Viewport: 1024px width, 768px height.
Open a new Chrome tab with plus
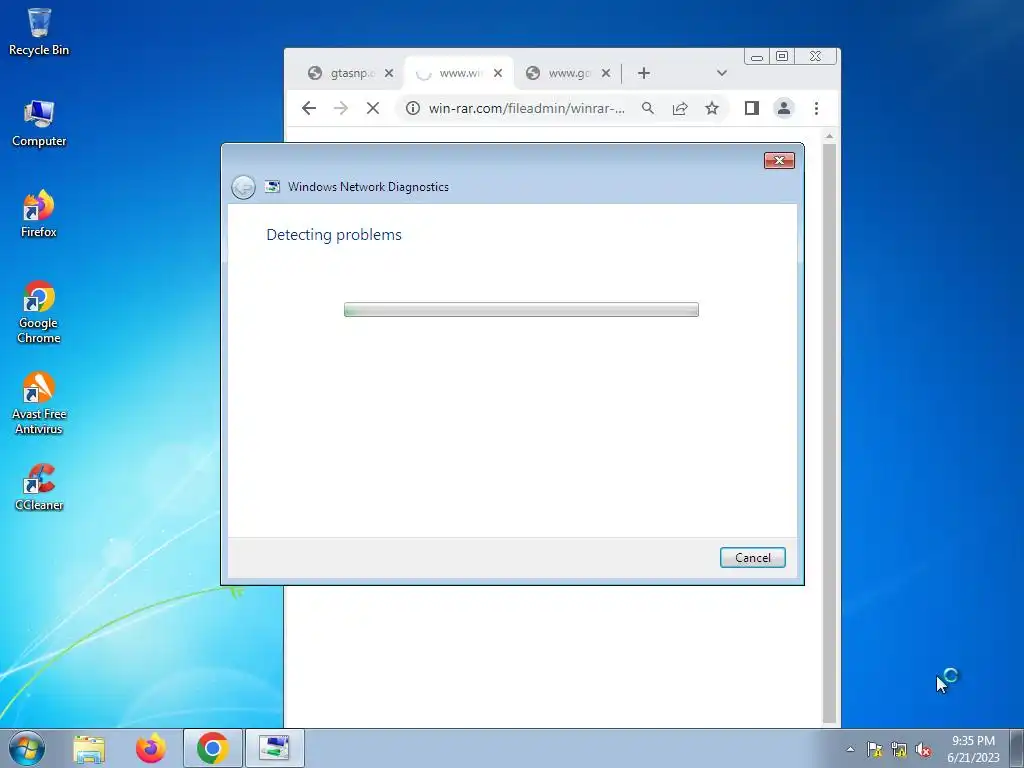click(644, 73)
